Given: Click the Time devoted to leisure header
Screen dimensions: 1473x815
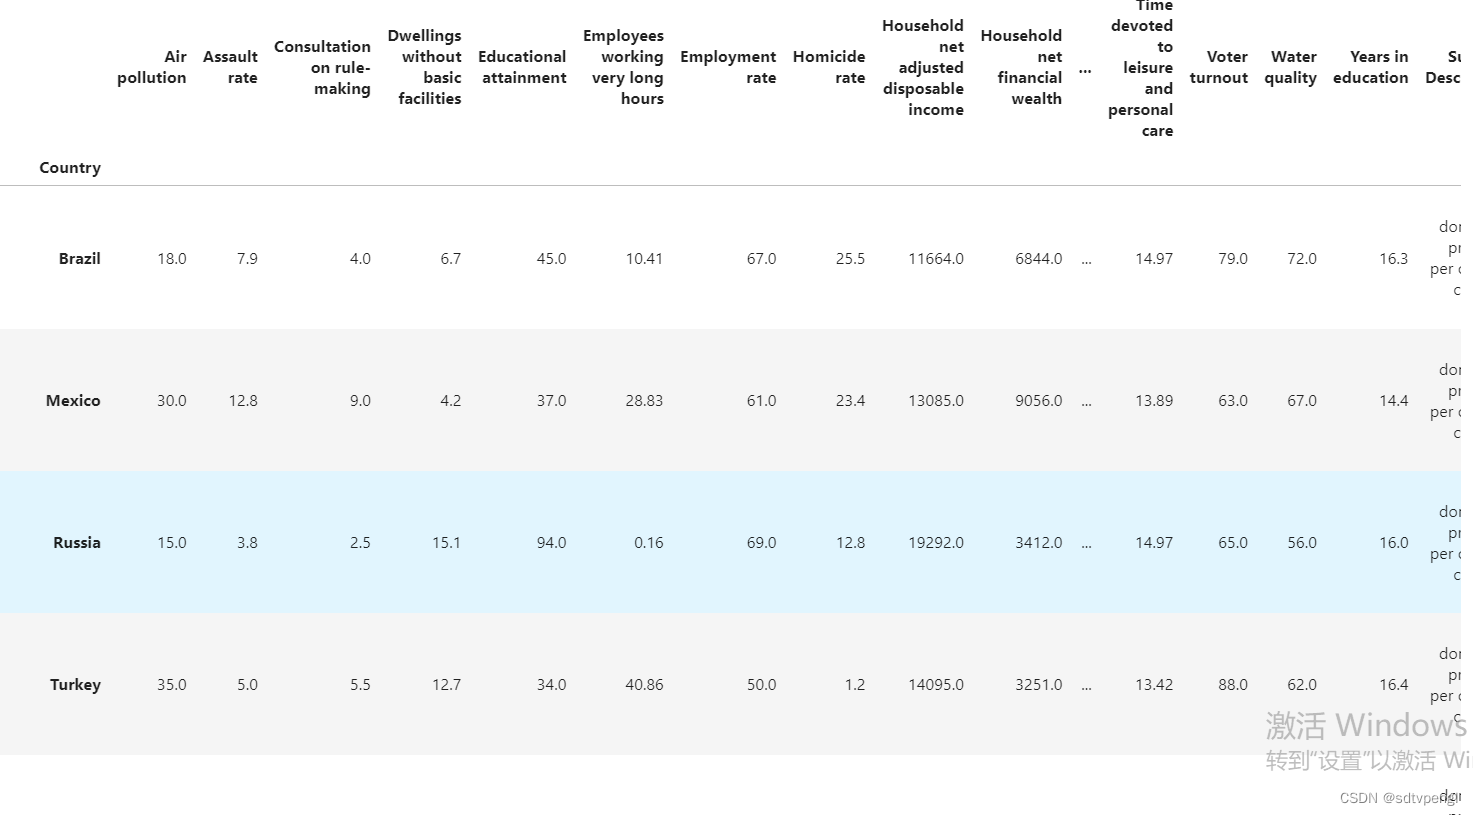Looking at the screenshot, I should (x=1141, y=67).
